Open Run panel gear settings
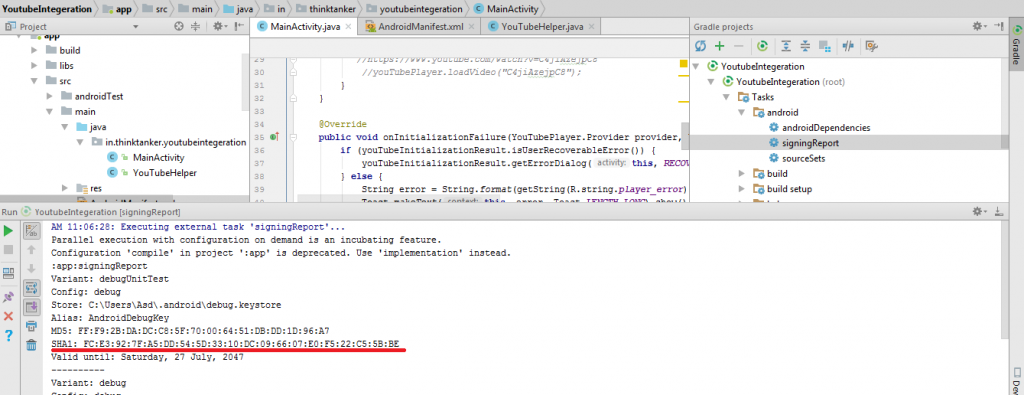This screenshot has width=1024, height=395. pos(978,212)
